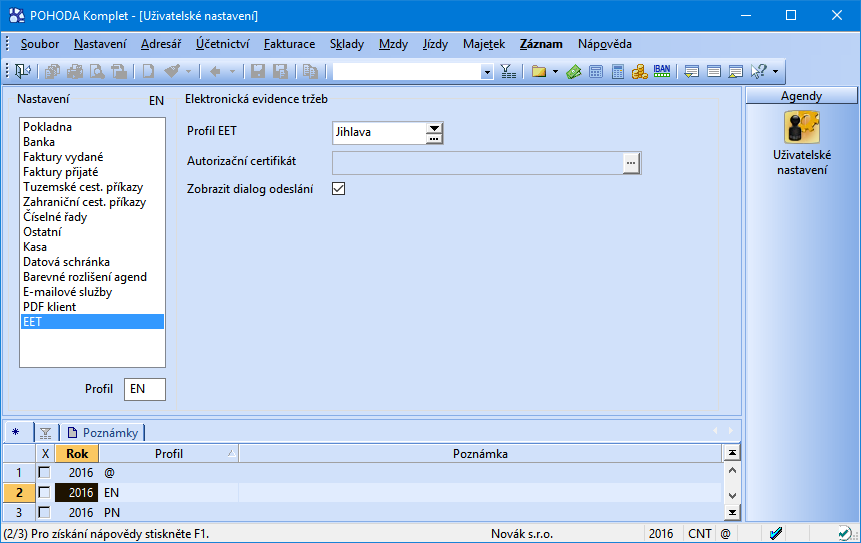861x543 pixels.
Task: Click the new blank document icon
Action: tap(148, 71)
